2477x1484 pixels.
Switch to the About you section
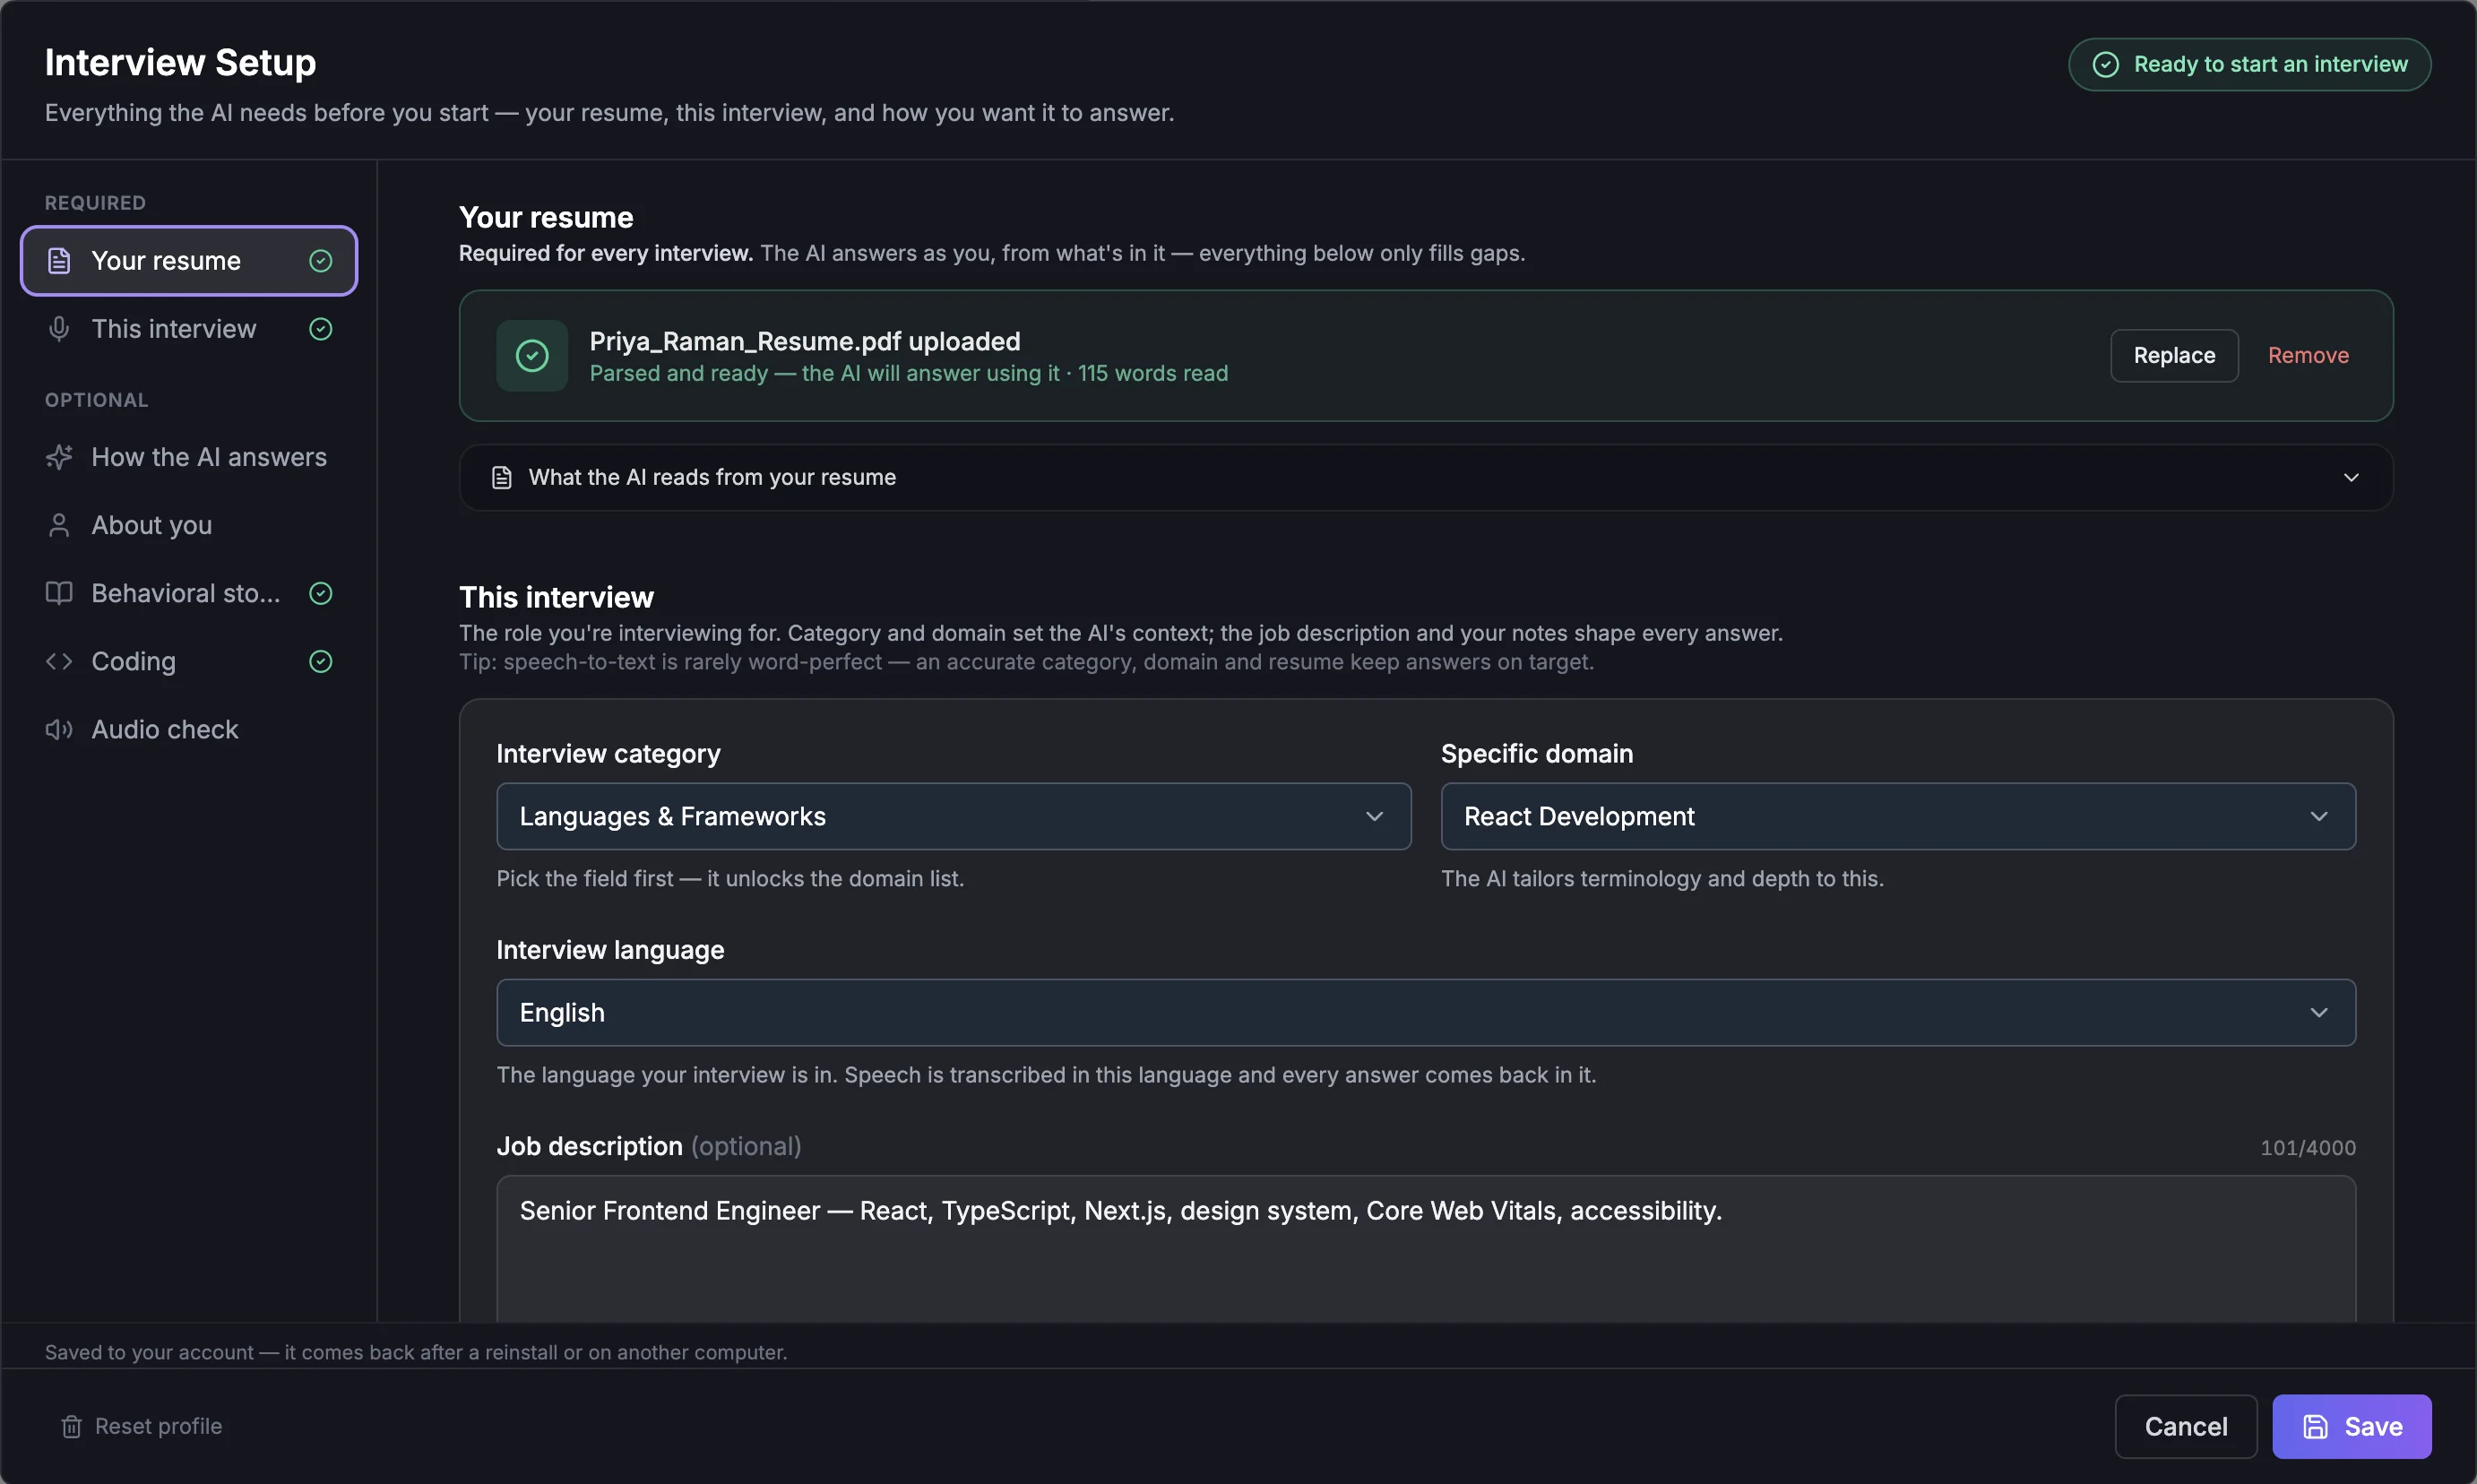click(x=189, y=525)
